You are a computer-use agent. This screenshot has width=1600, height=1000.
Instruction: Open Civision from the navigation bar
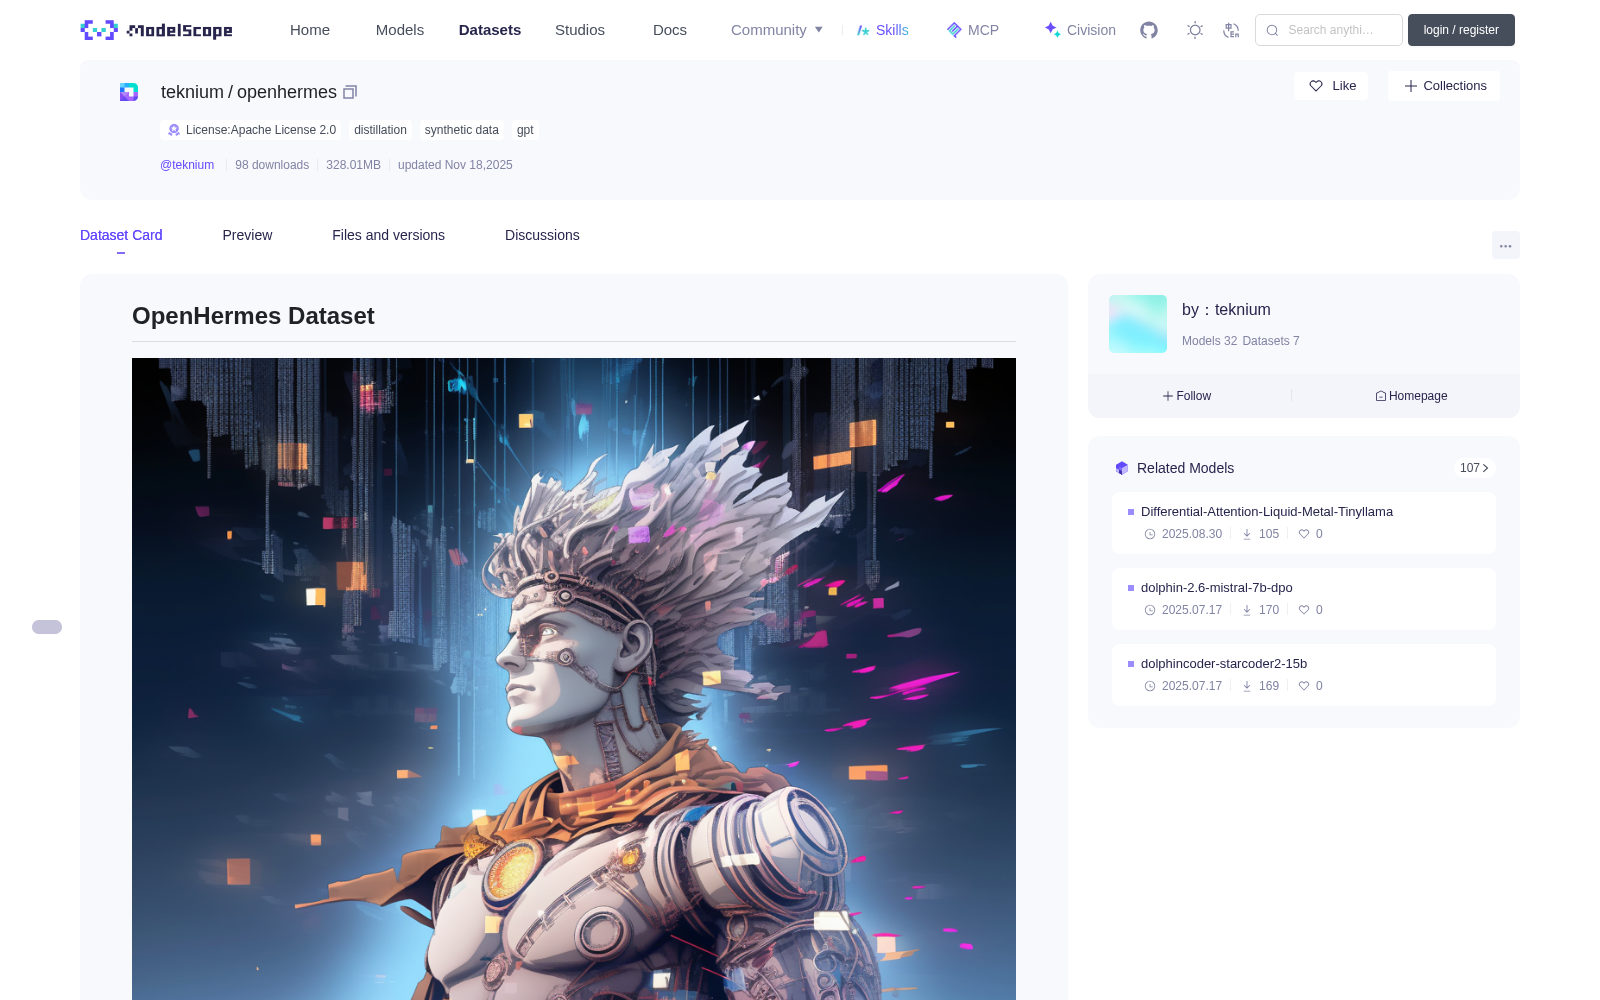[1080, 30]
